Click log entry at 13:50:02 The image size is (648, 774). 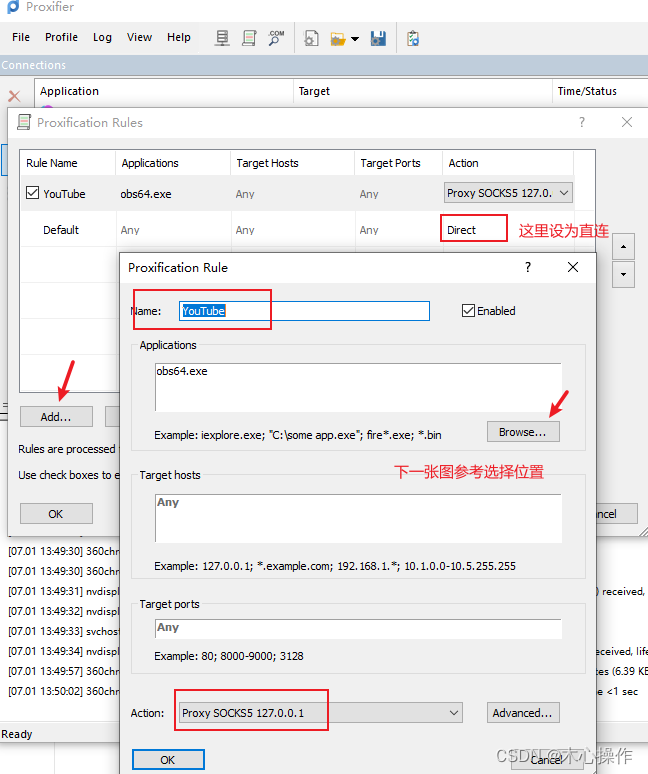tap(64, 691)
